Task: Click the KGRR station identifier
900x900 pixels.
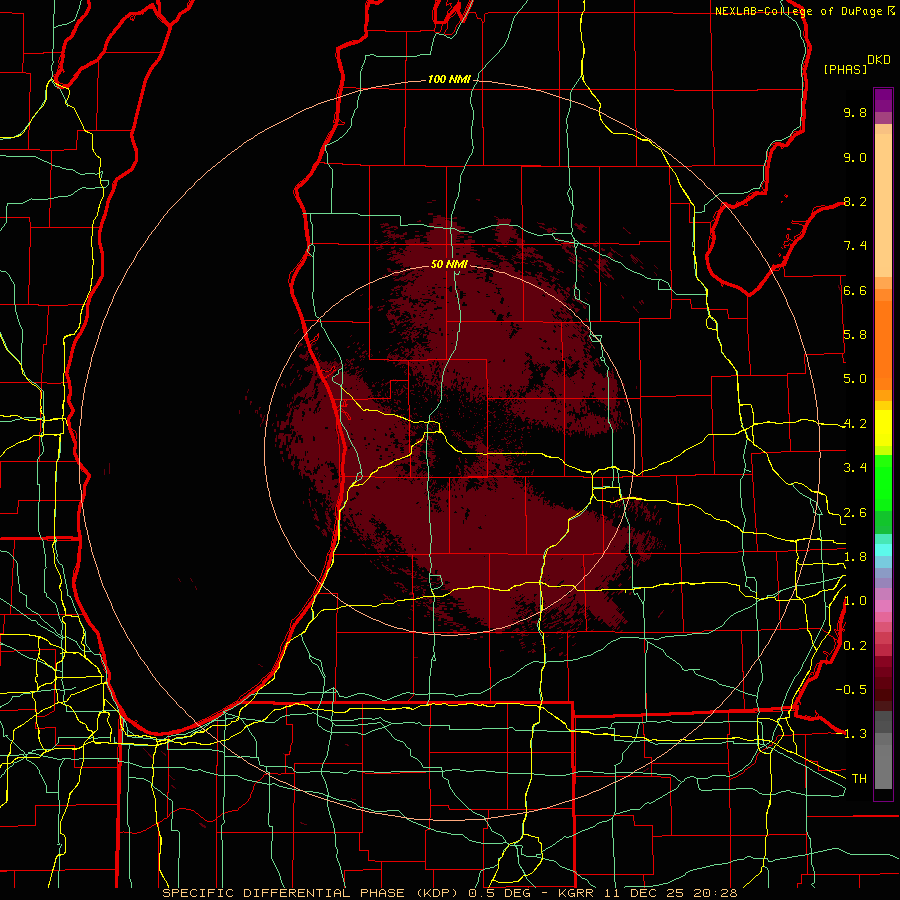Action: (577, 893)
